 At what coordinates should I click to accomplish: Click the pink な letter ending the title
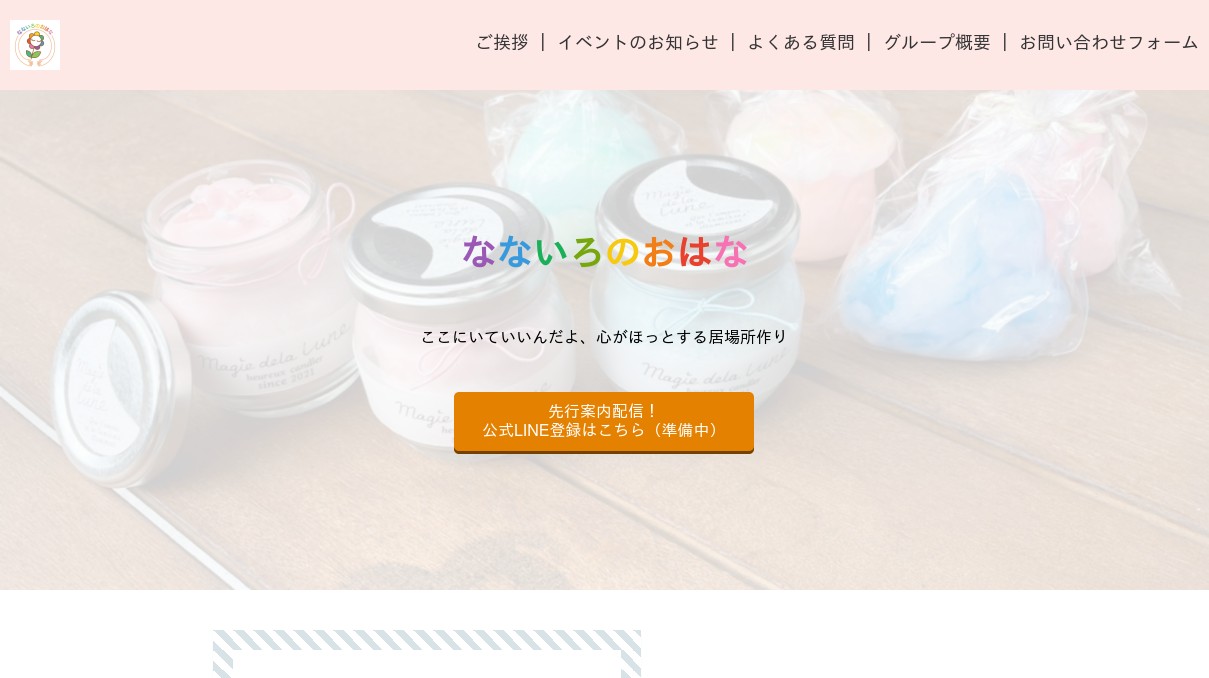pyautogui.click(x=730, y=252)
